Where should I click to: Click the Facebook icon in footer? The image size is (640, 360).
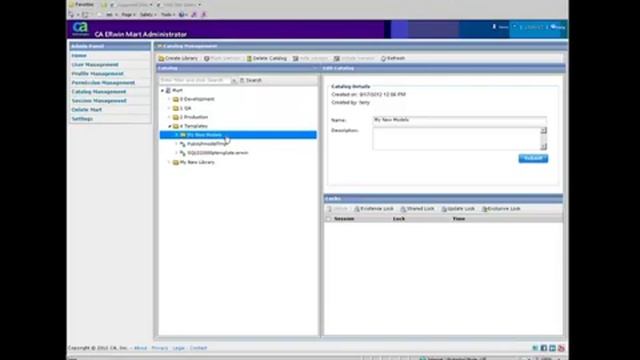[544, 348]
